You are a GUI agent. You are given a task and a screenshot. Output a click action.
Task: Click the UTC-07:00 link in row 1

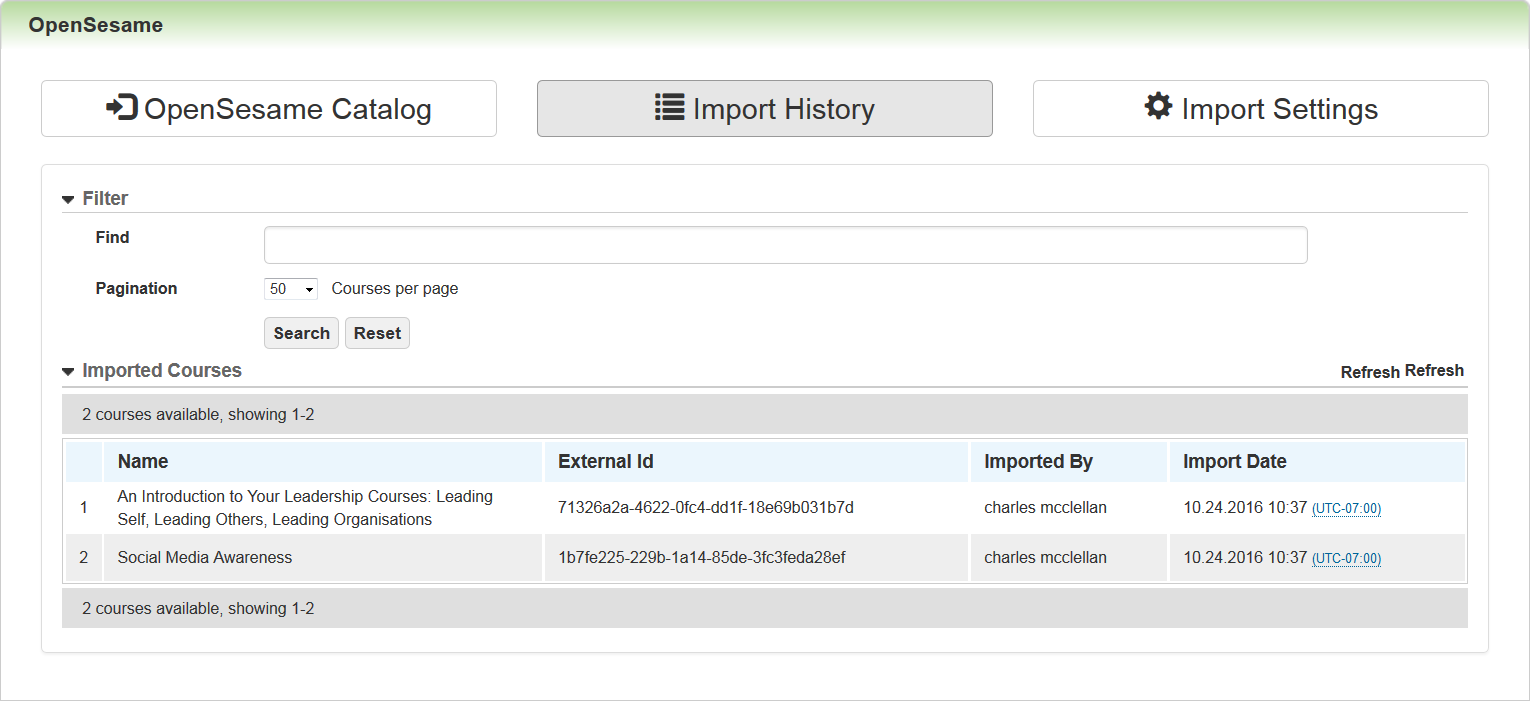1346,509
